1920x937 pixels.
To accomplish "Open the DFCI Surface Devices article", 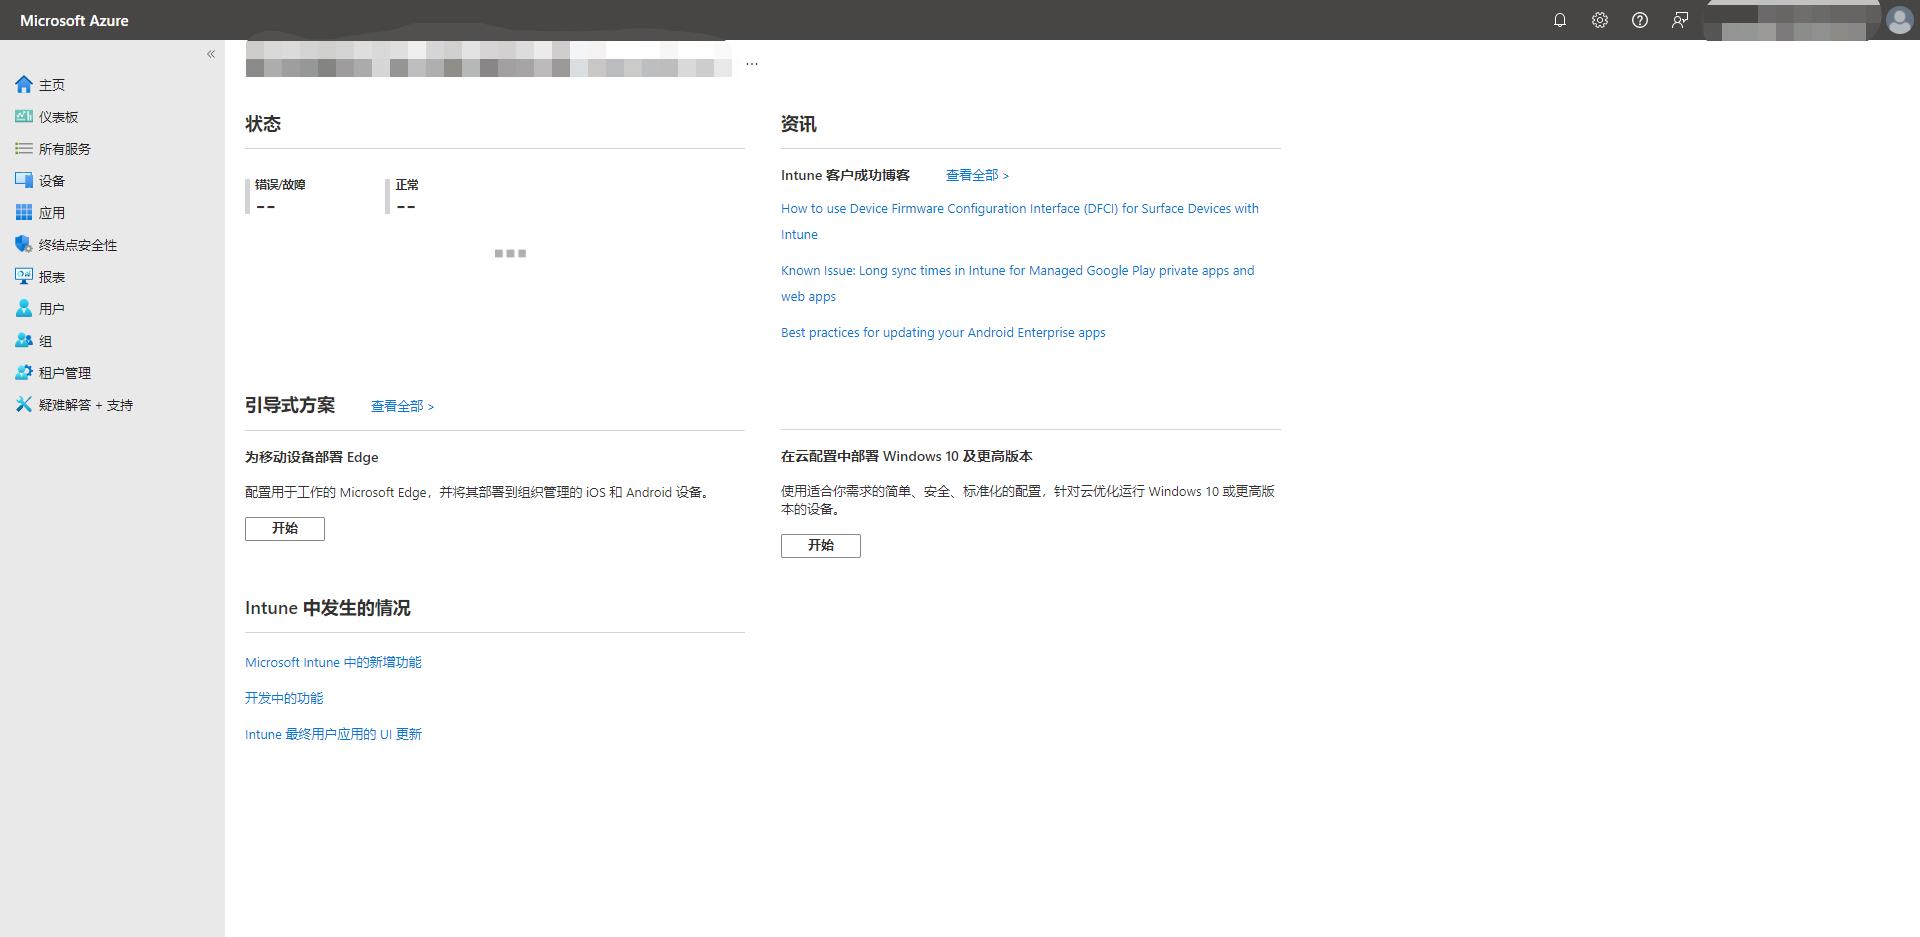I will pyautogui.click(x=1020, y=221).
